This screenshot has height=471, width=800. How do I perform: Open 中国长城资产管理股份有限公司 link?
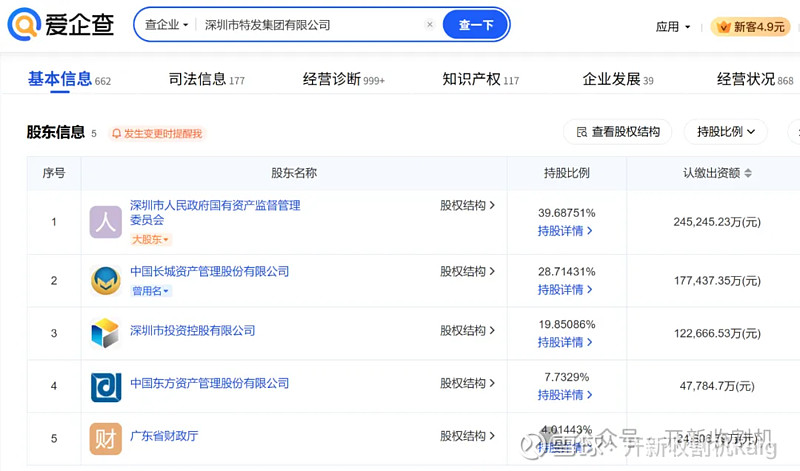click(x=209, y=271)
